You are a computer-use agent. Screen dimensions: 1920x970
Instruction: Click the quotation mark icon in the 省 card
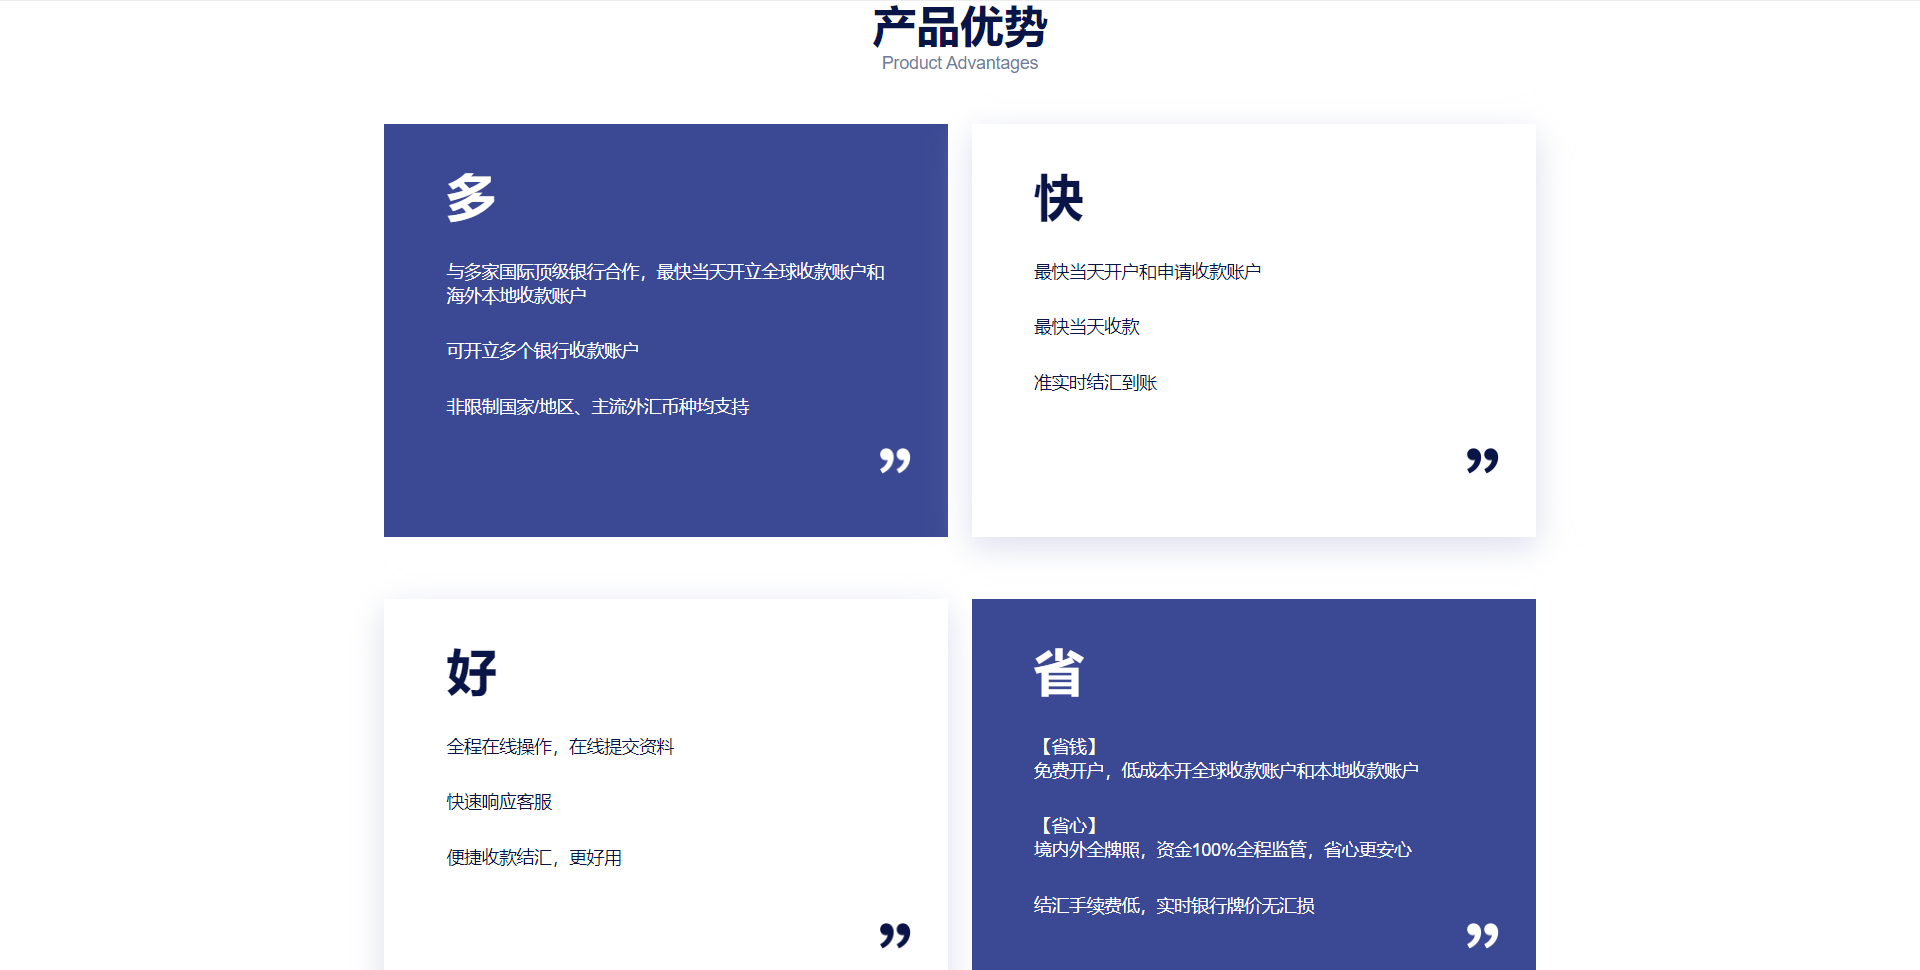[x=1483, y=936]
